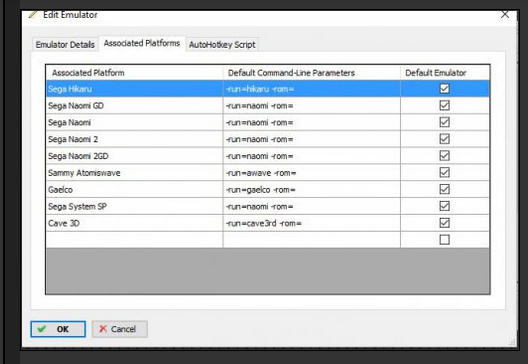Confirm changes with the OK button
The height and width of the screenshot is (364, 528).
[x=58, y=329]
